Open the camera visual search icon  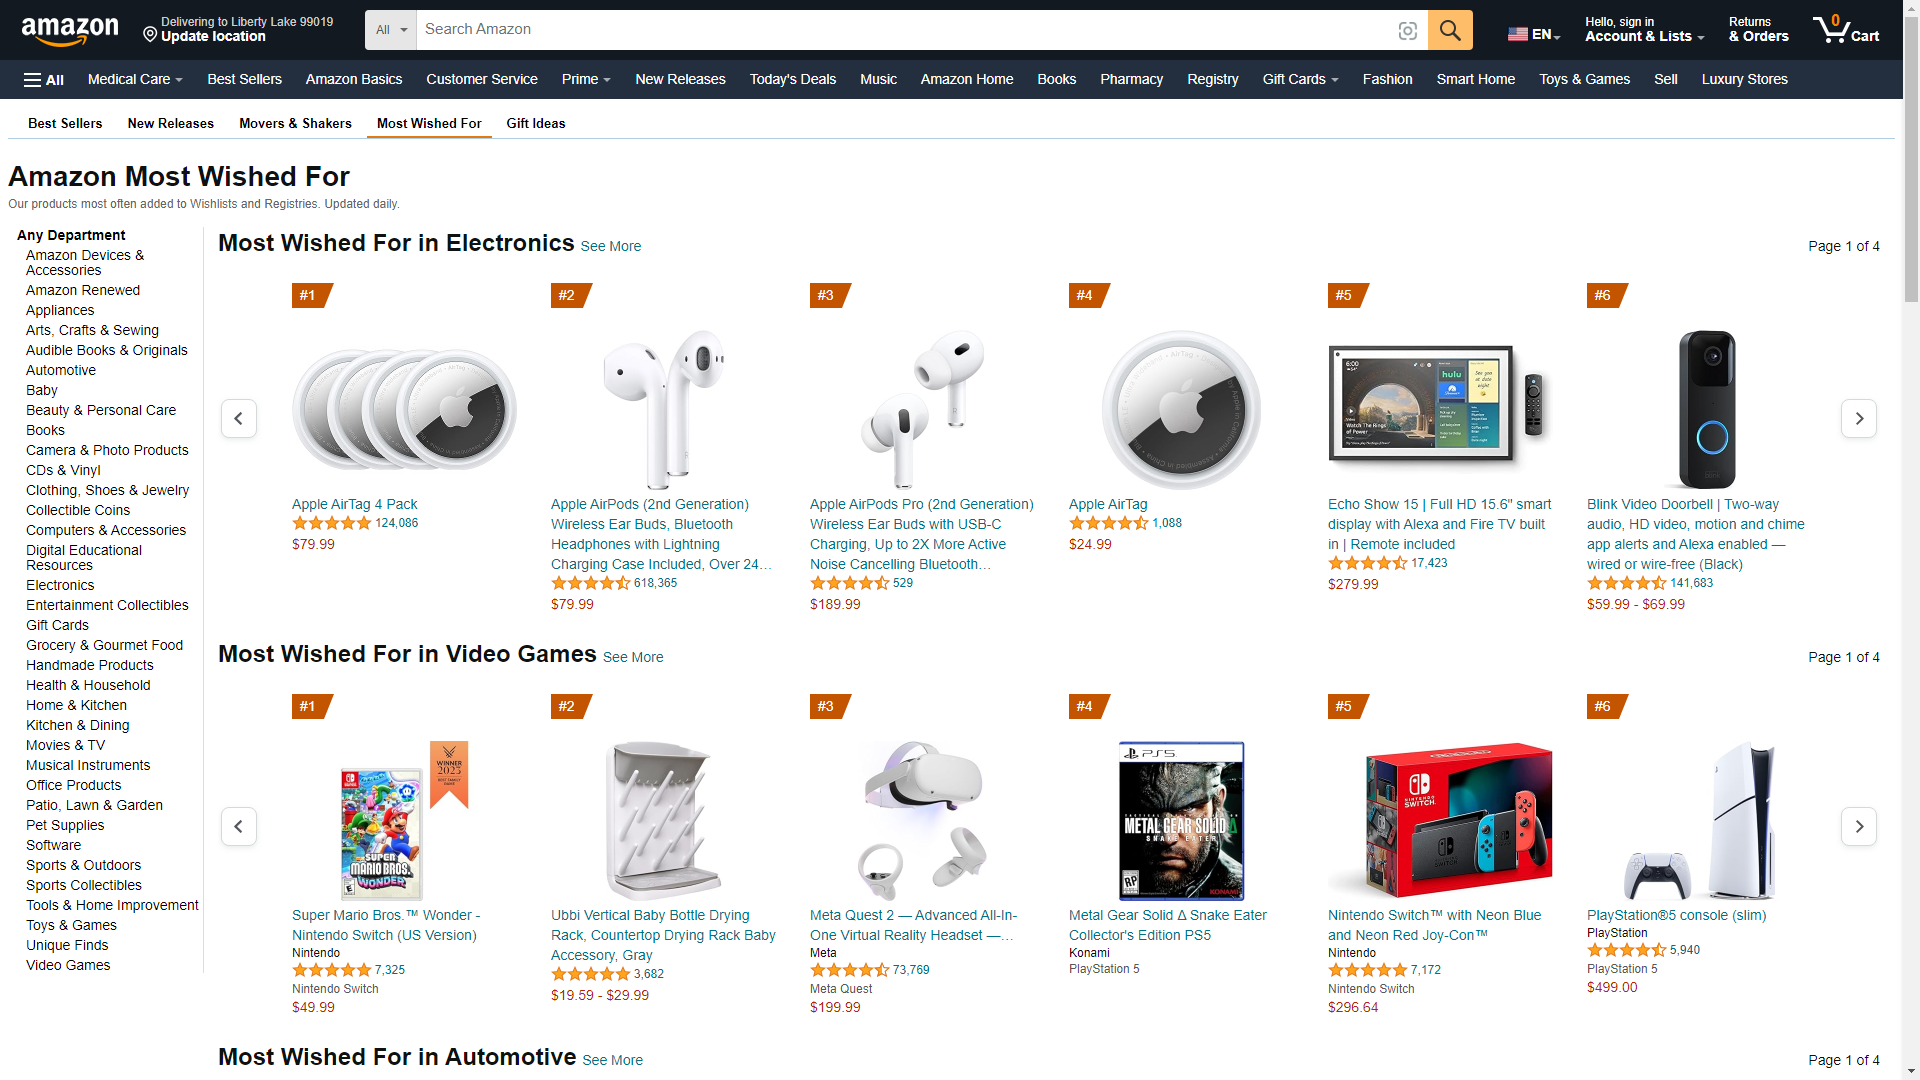click(x=1408, y=31)
